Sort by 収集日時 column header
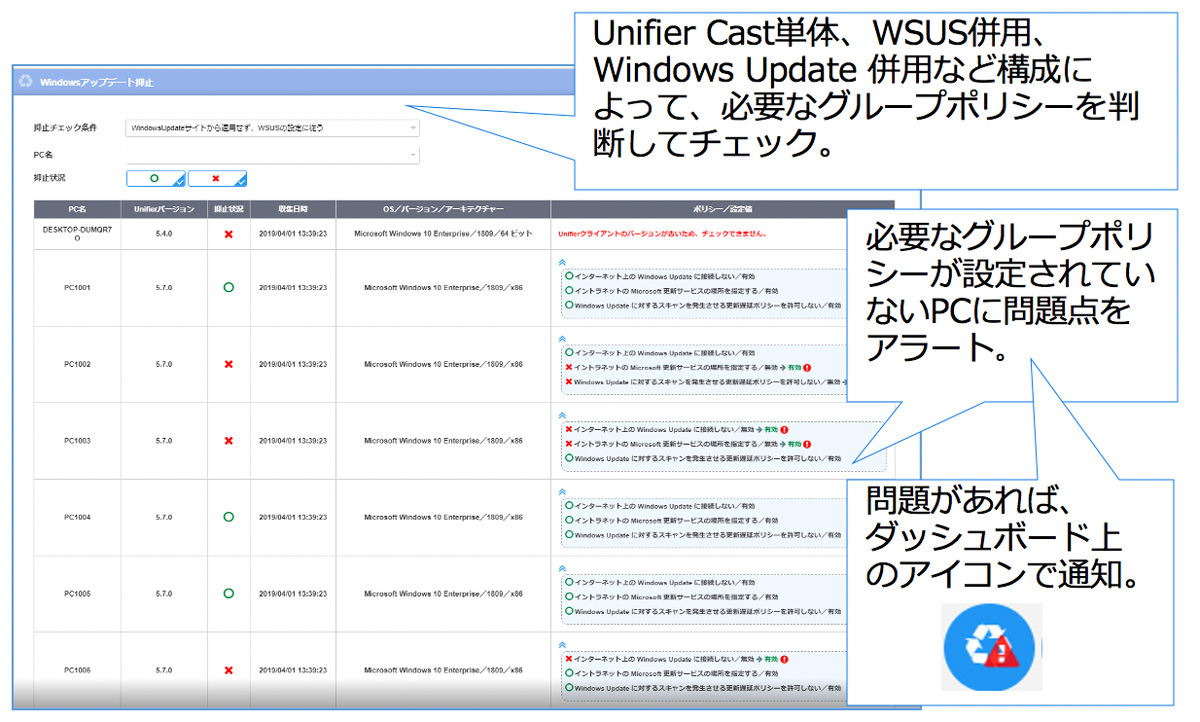 (293, 209)
